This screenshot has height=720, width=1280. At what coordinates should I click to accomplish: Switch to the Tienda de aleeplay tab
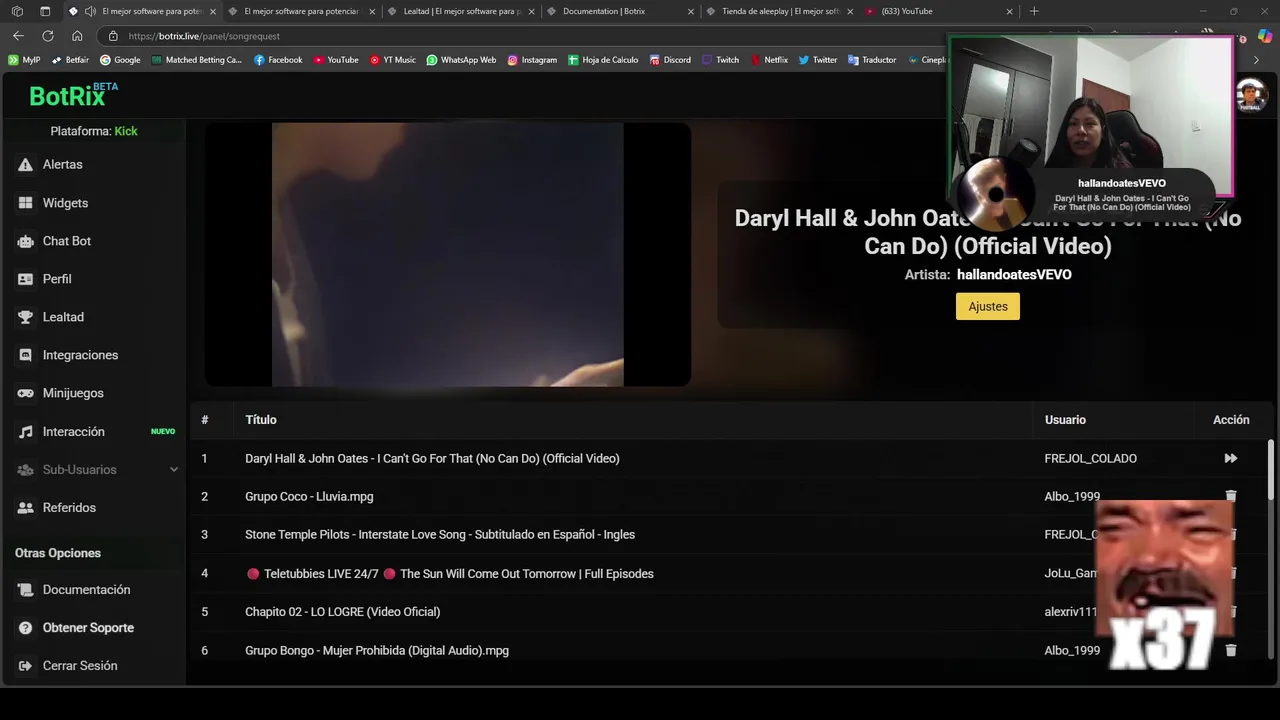point(778,11)
